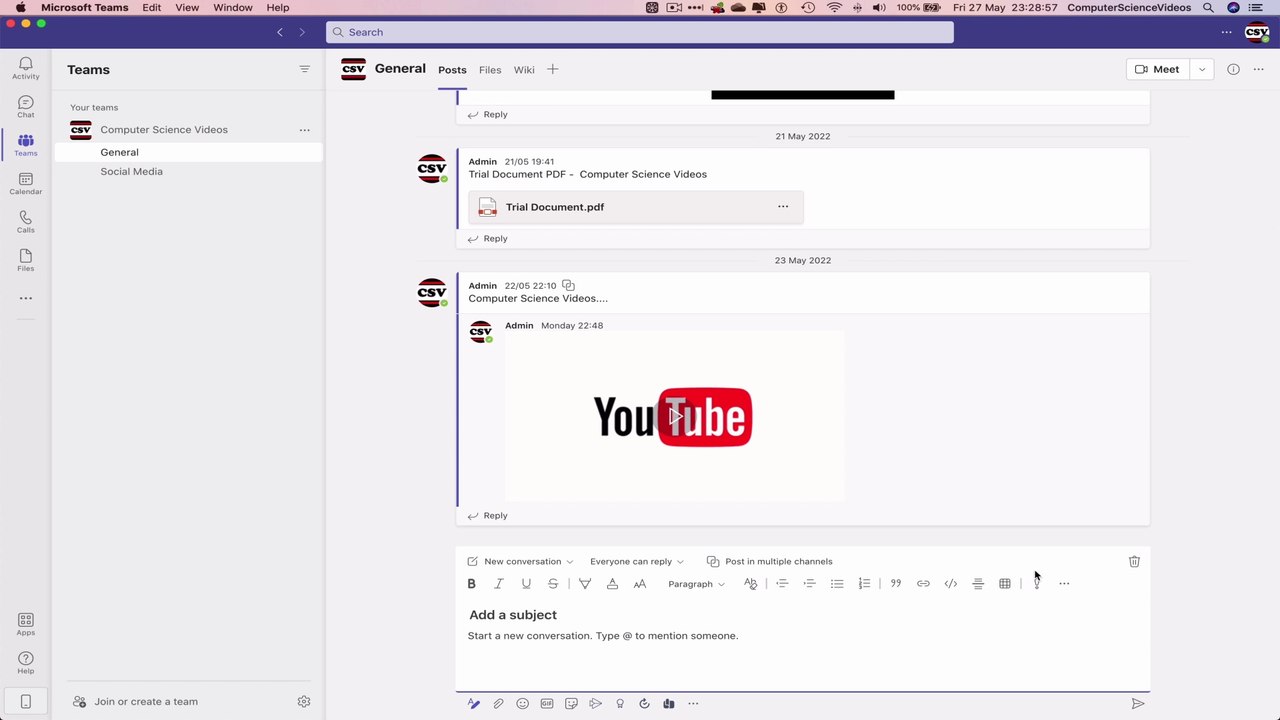The width and height of the screenshot is (1280, 720).
Task: Expand the Meet options arrow
Action: coord(1202,70)
